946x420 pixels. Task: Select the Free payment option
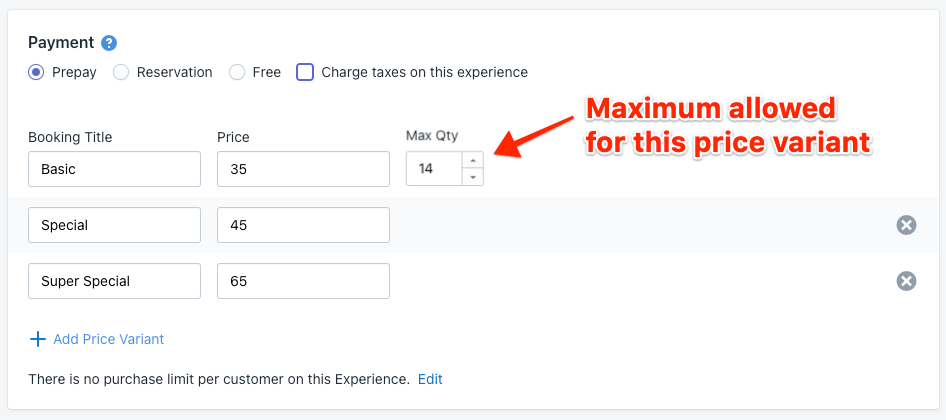[237, 72]
